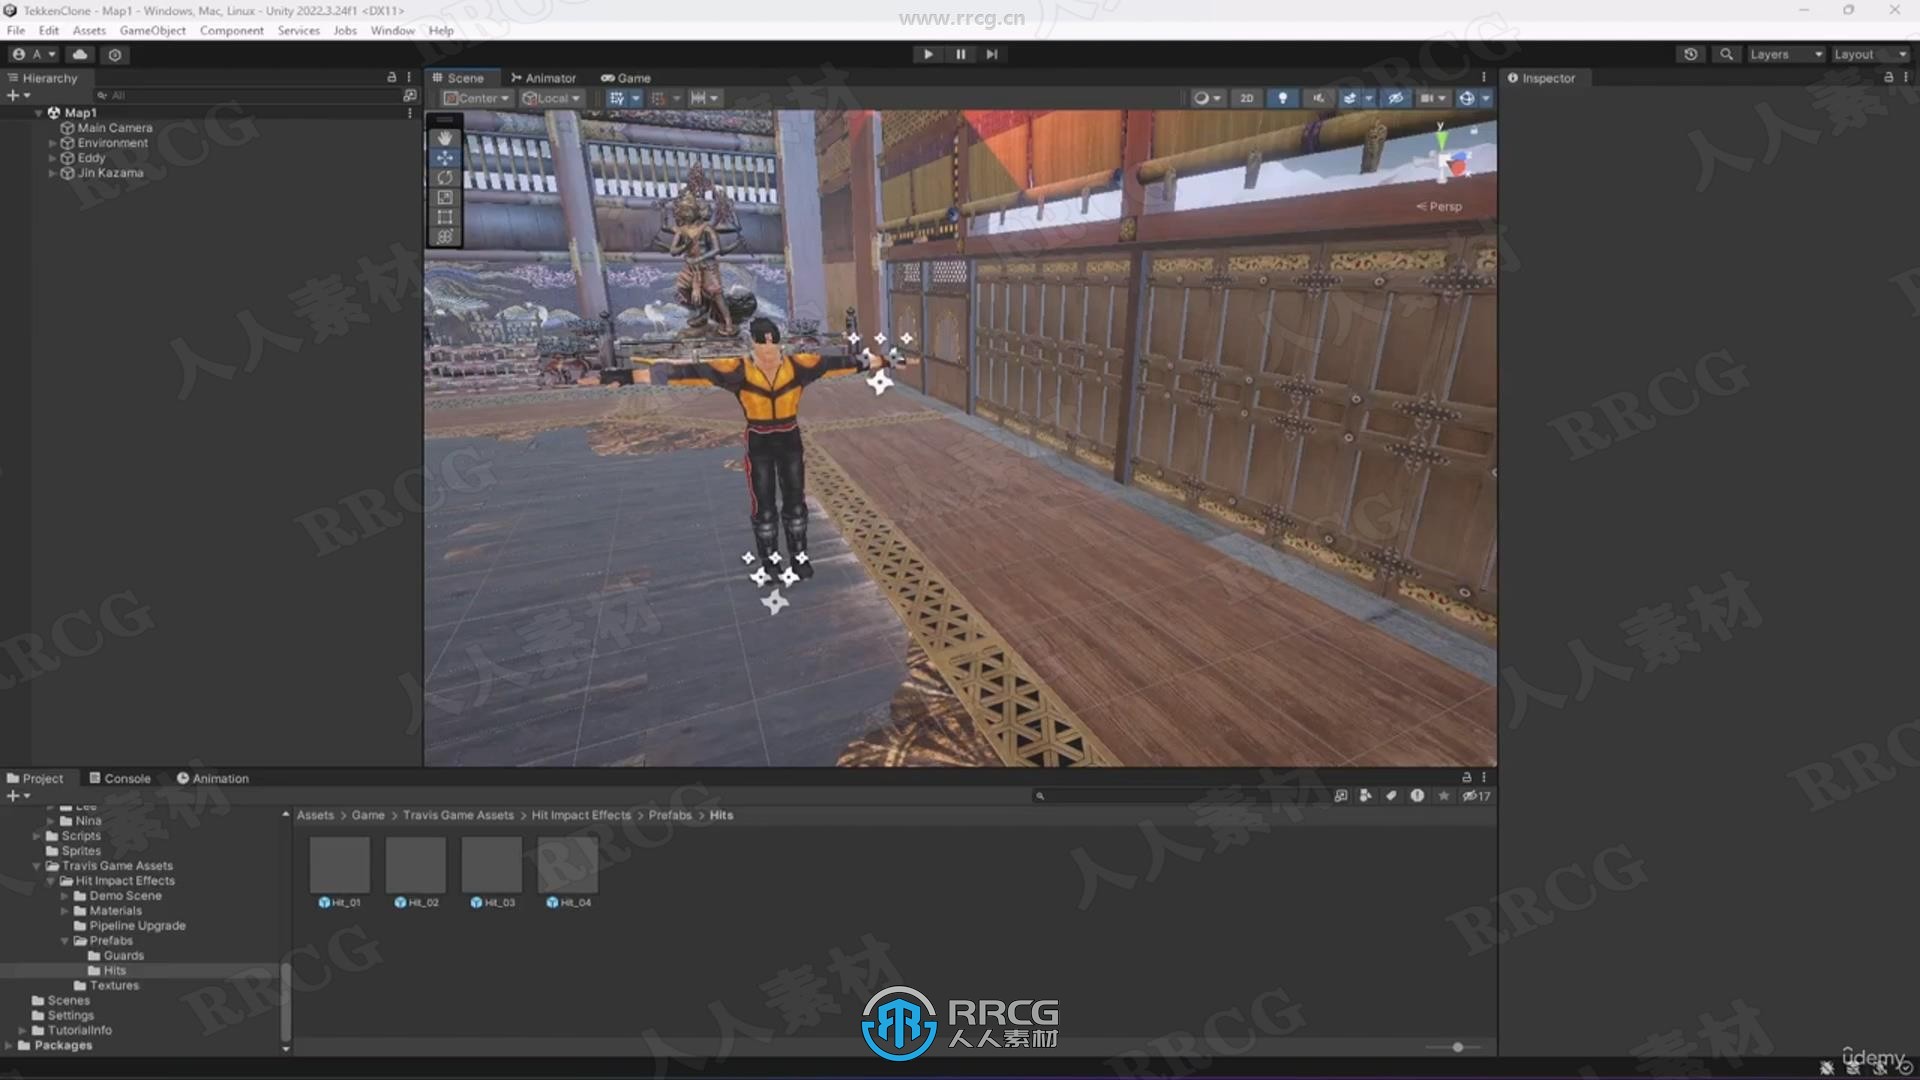The image size is (1920, 1080).
Task: Open the File menu
Action: coord(16,30)
